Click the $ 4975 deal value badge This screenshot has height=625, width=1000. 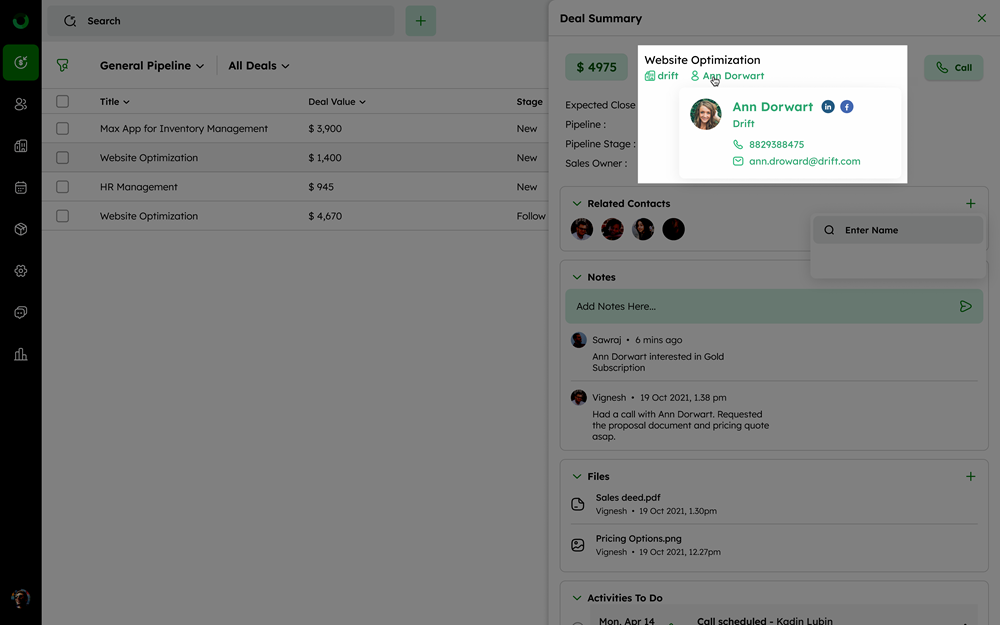[596, 67]
